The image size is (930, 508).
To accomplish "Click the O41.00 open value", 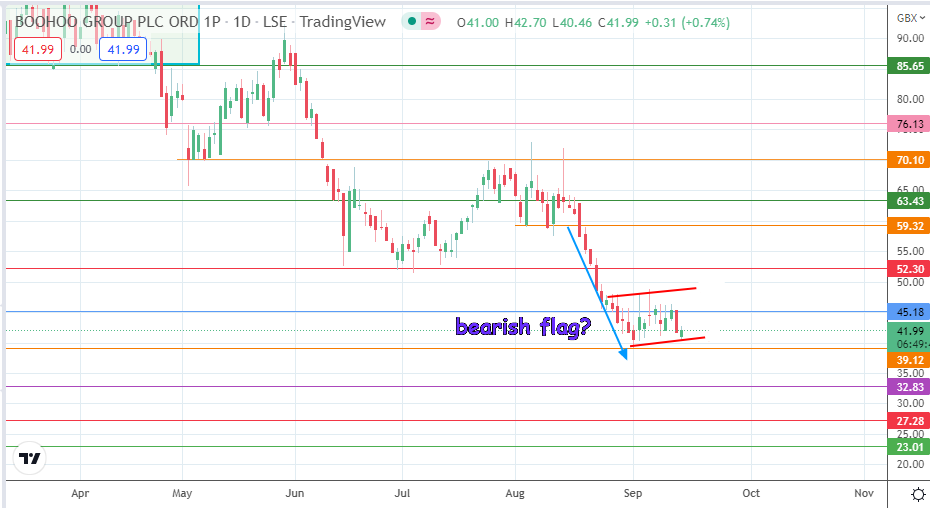I will tap(477, 23).
